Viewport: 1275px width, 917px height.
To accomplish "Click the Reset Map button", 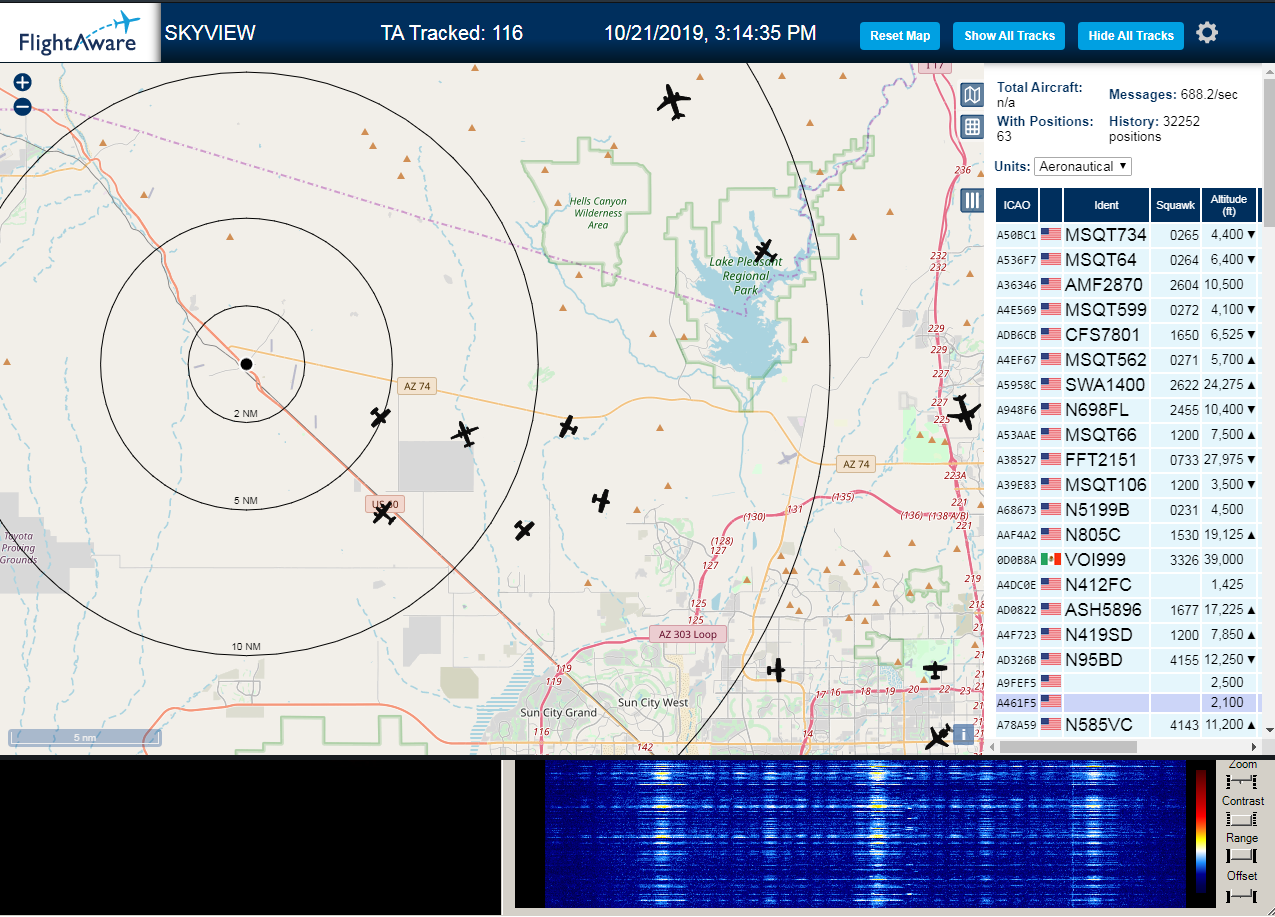I will (x=900, y=36).
